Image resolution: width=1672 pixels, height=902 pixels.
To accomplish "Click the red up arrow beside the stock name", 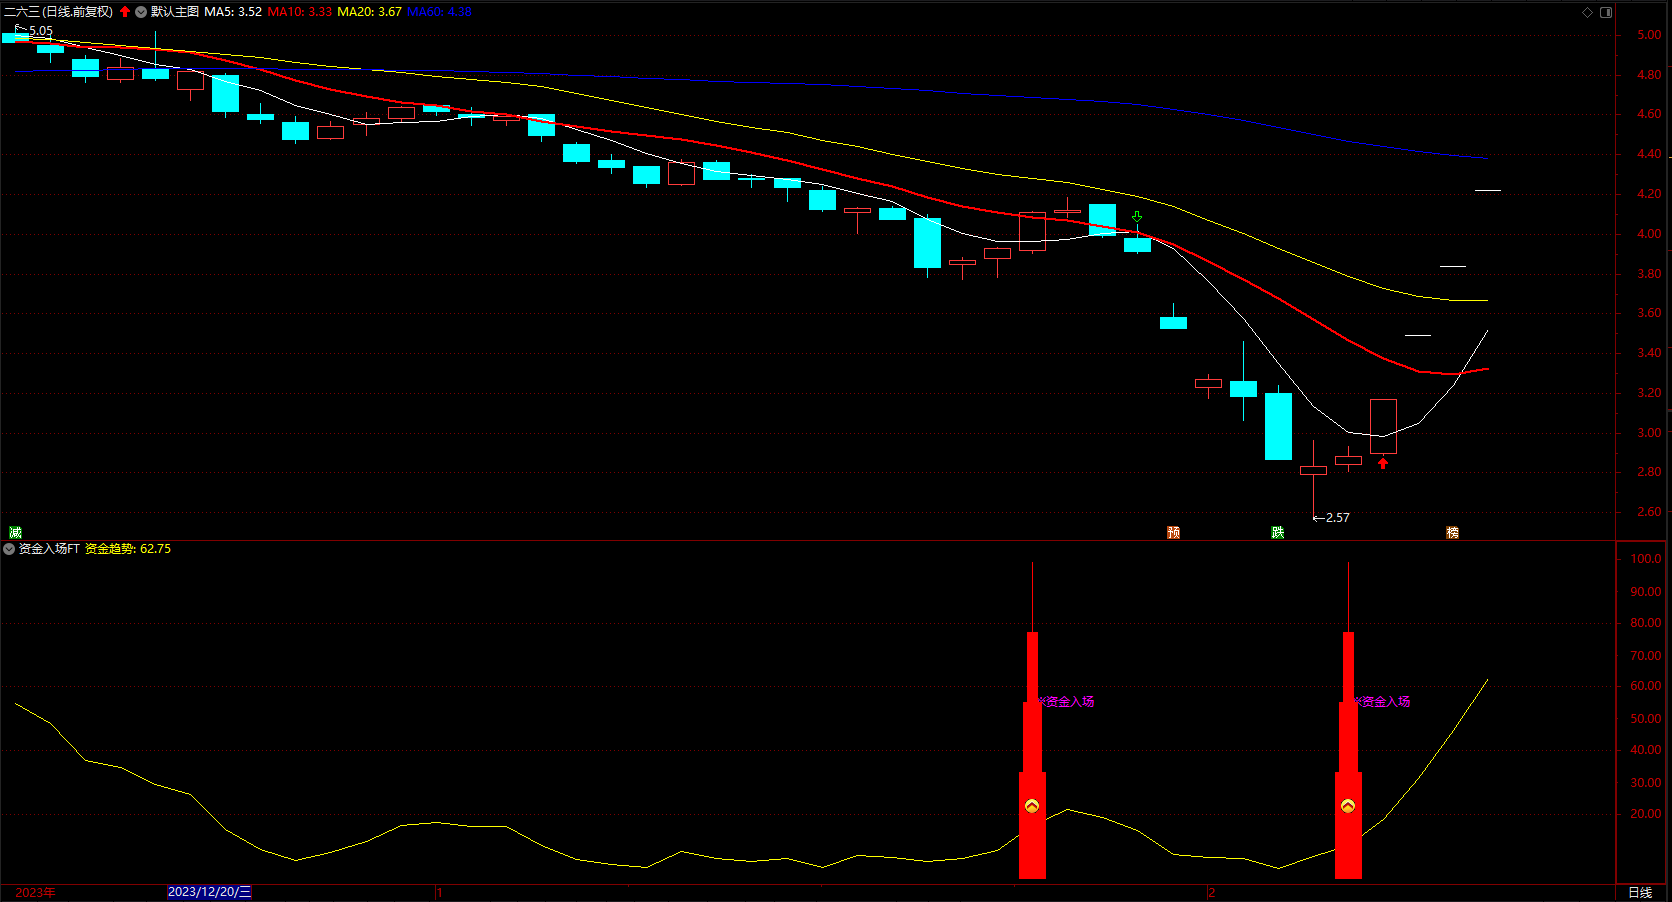I will point(125,12).
